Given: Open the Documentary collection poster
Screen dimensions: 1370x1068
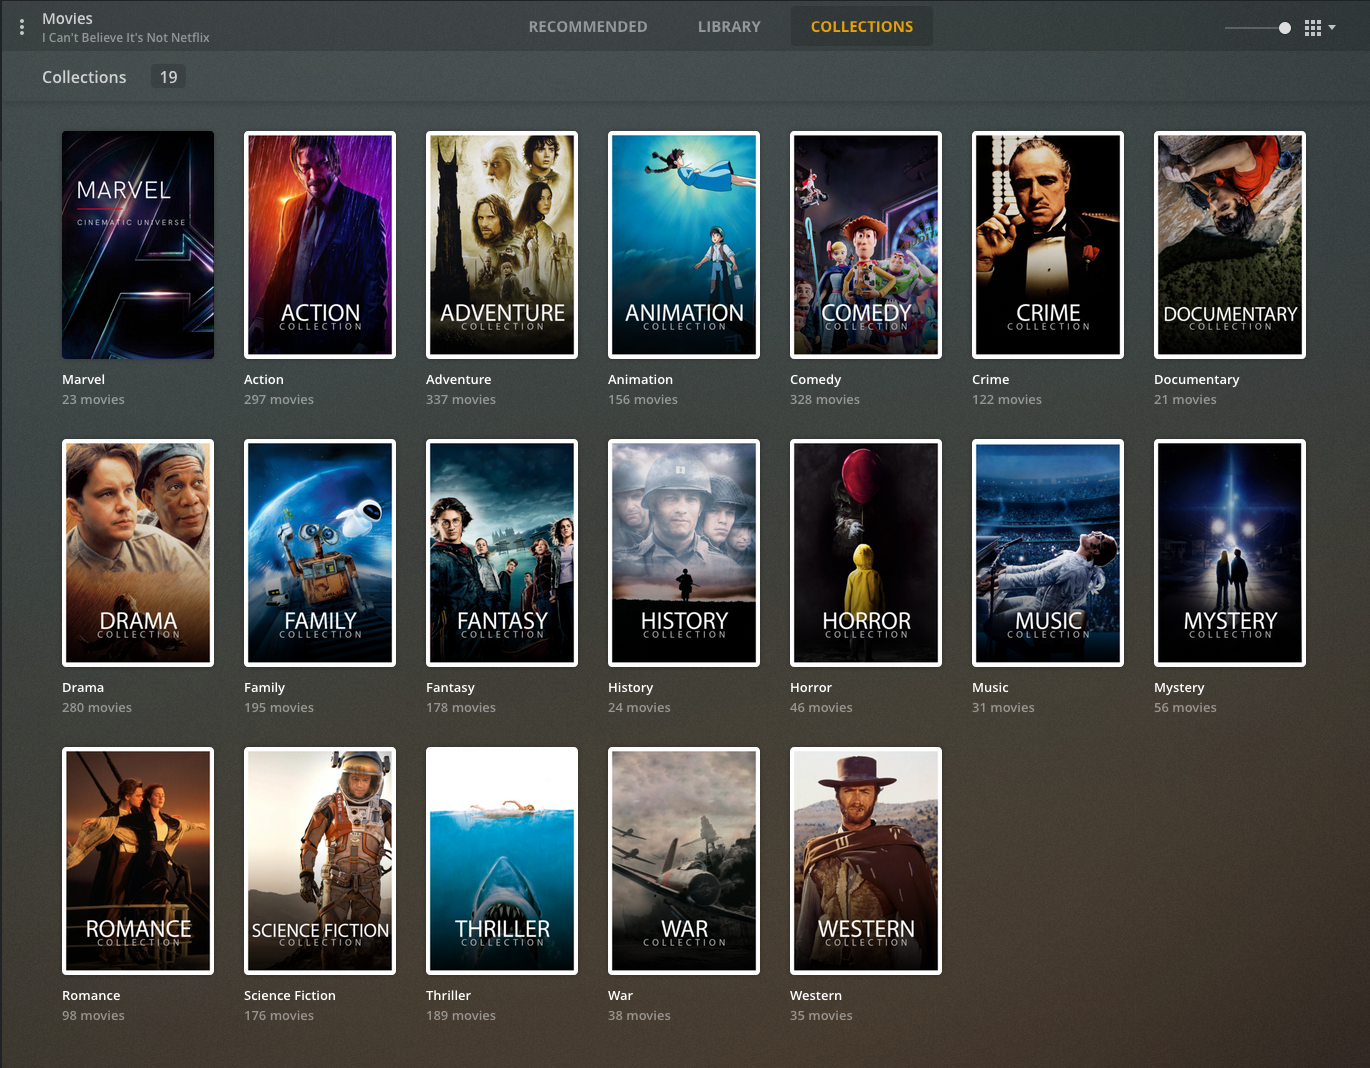Looking at the screenshot, I should [x=1230, y=245].
